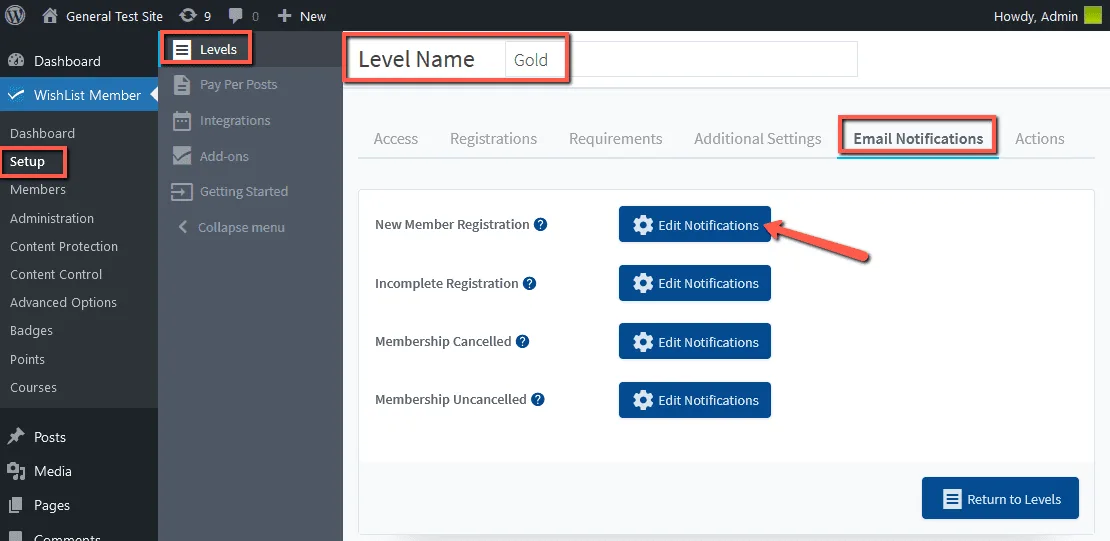The width and height of the screenshot is (1110, 541).
Task: Open Badges in the sidebar
Action: 31,331
